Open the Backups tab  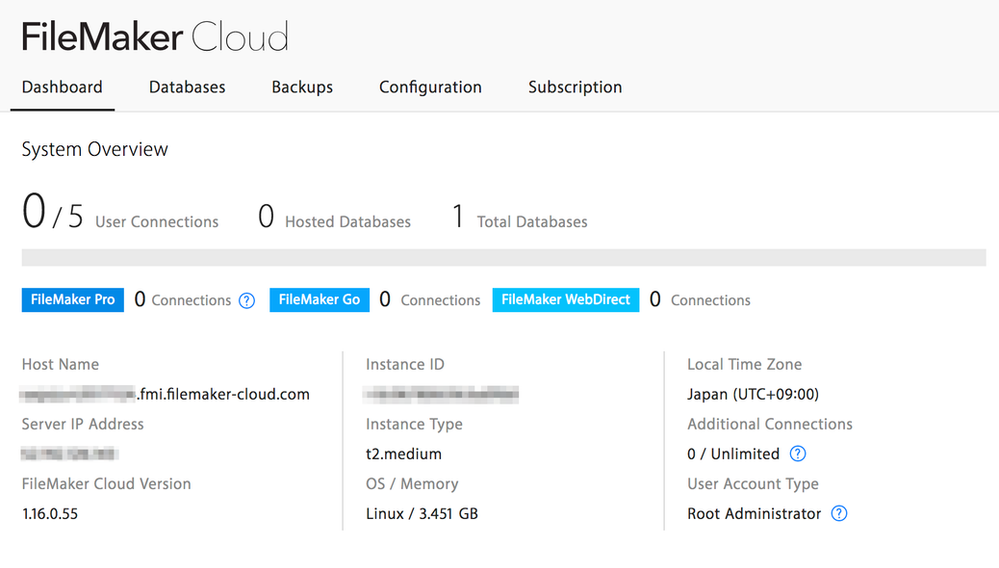click(302, 87)
